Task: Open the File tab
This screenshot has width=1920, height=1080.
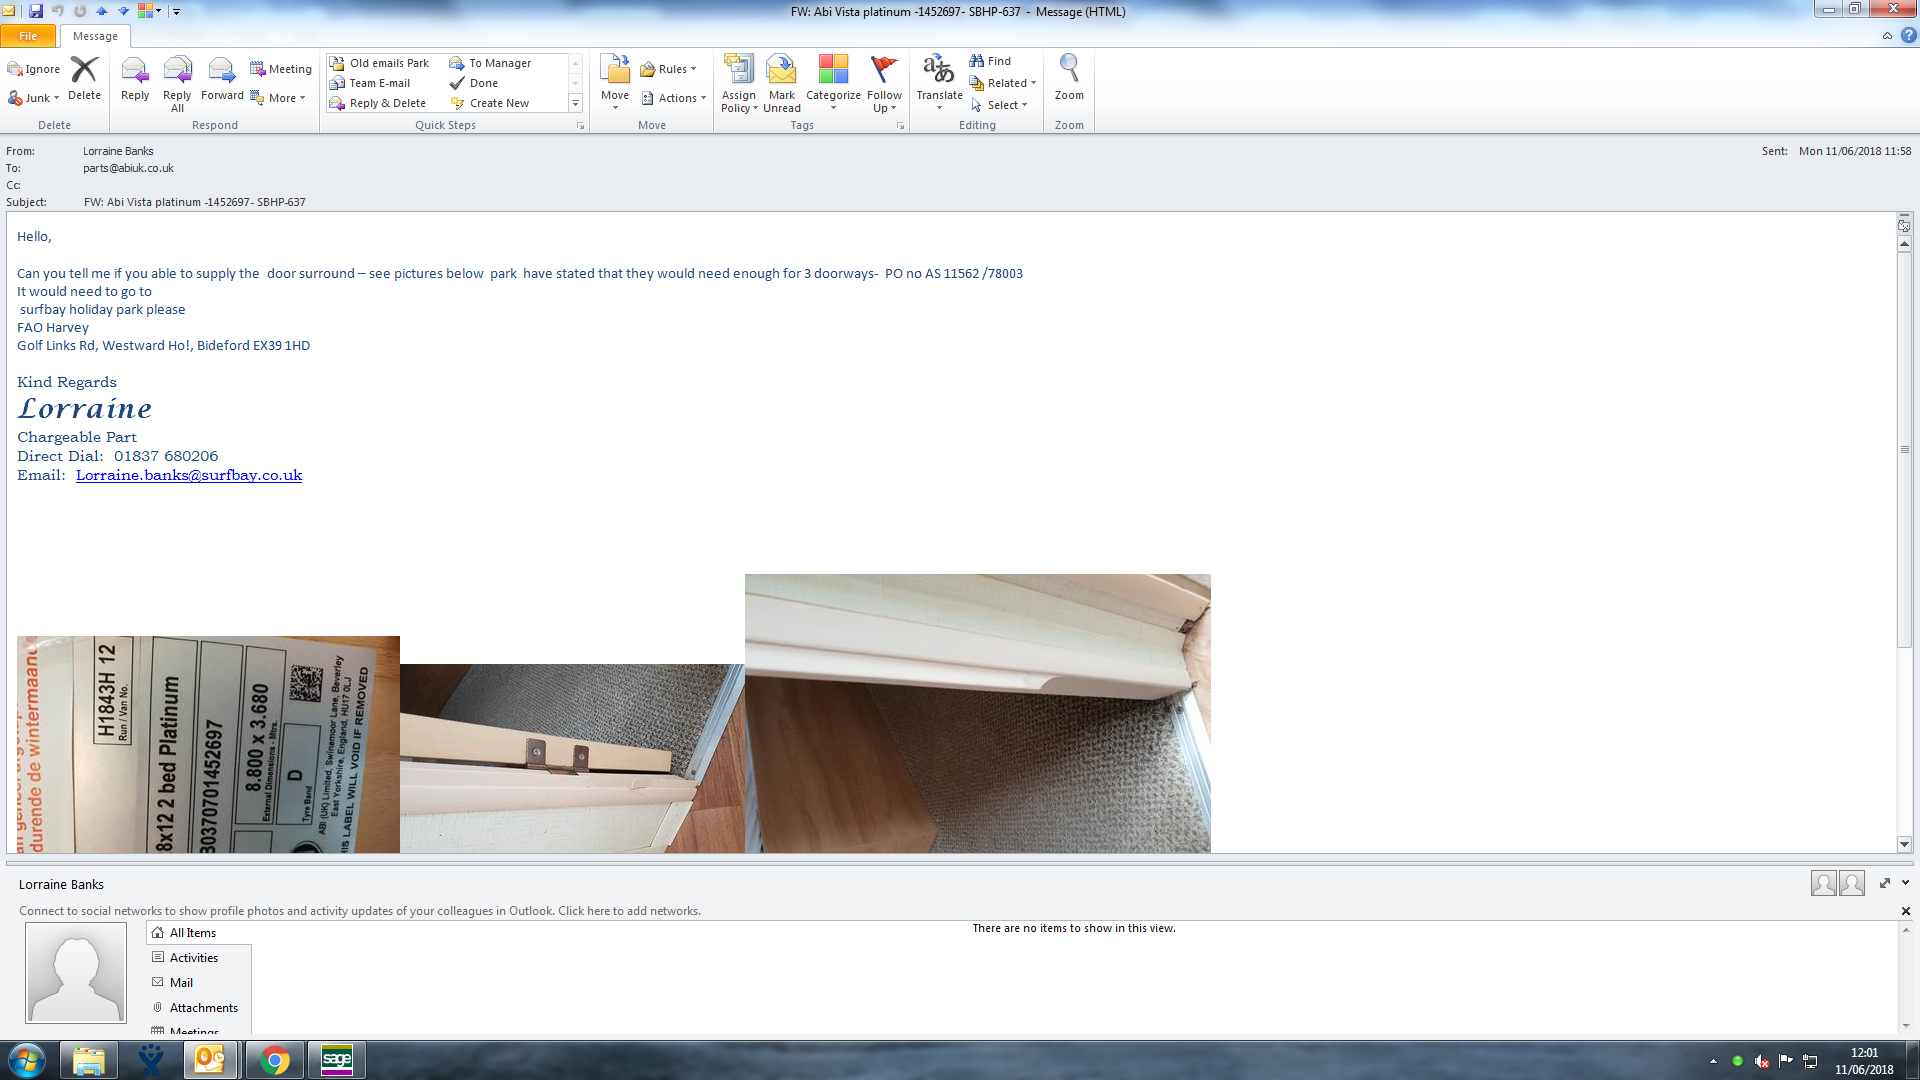Action: (28, 36)
